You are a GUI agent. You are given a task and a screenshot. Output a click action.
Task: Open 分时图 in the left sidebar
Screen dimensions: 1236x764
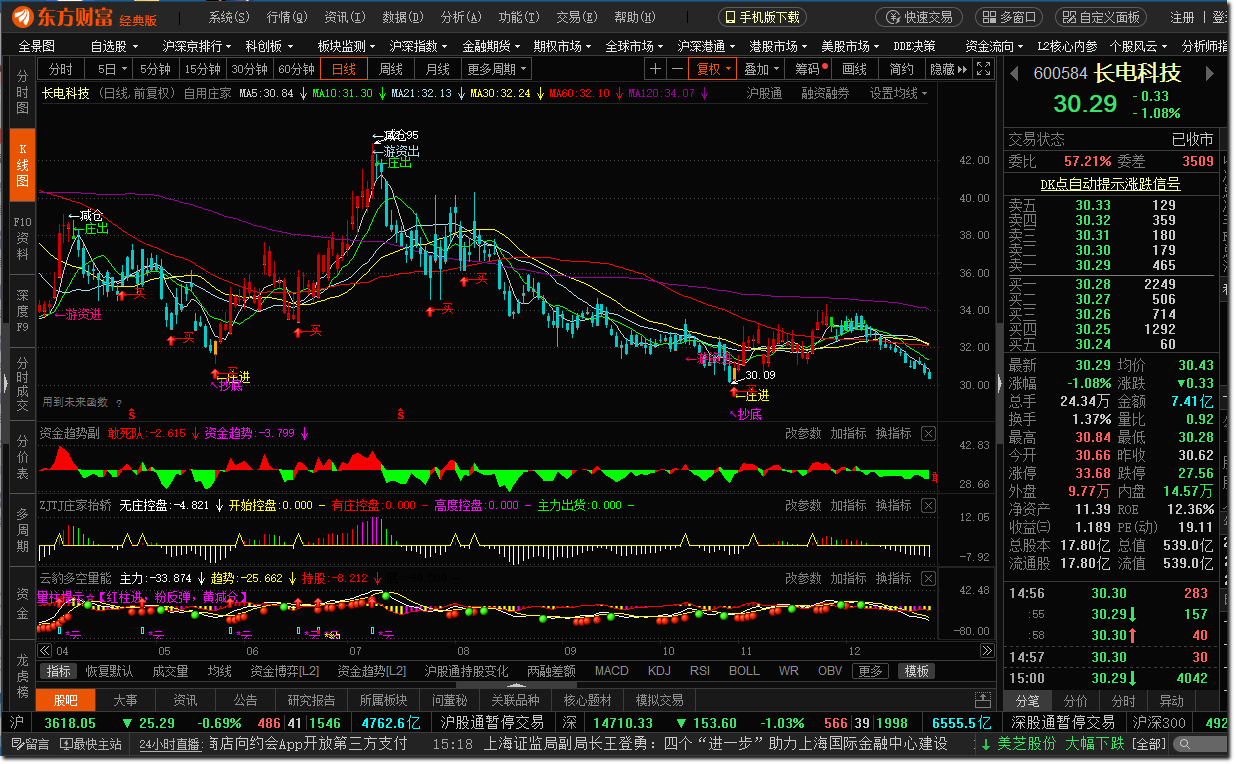(22, 92)
